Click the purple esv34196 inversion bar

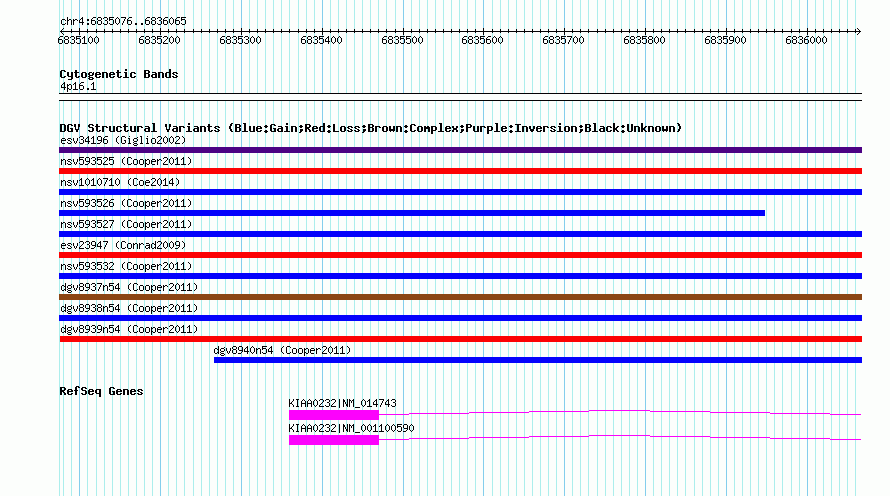[460, 150]
